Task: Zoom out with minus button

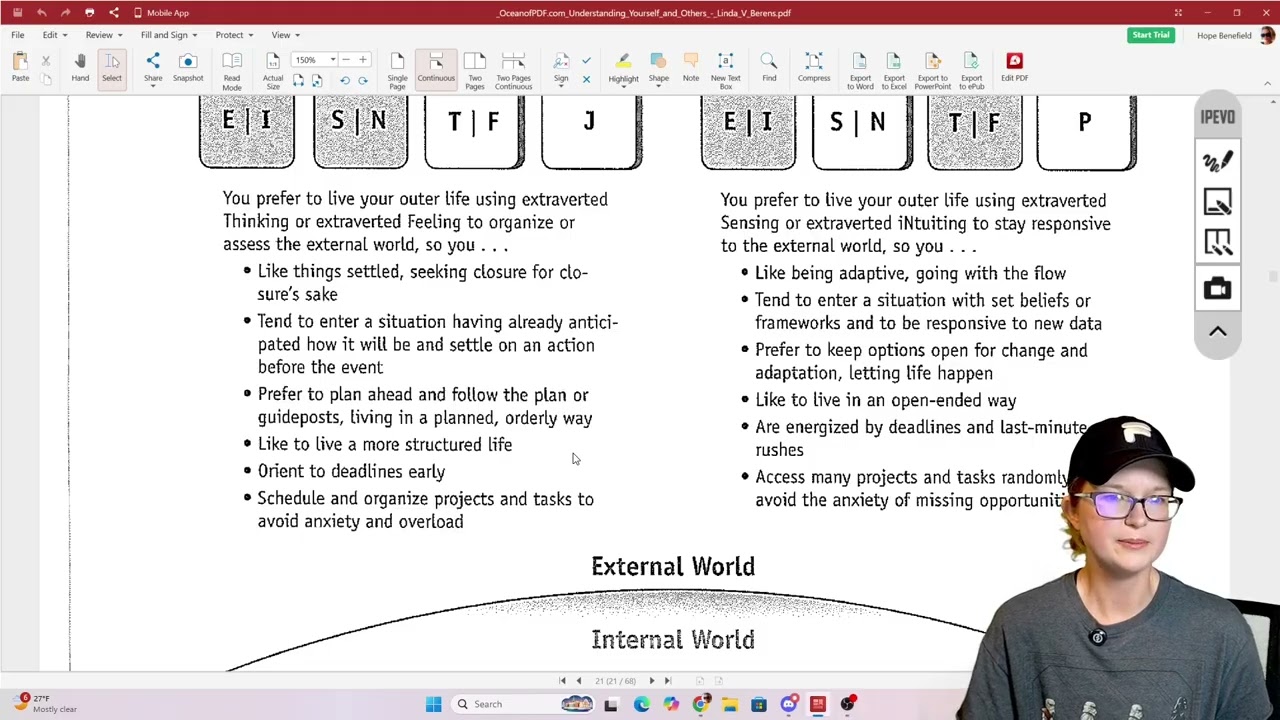Action: 345,60
